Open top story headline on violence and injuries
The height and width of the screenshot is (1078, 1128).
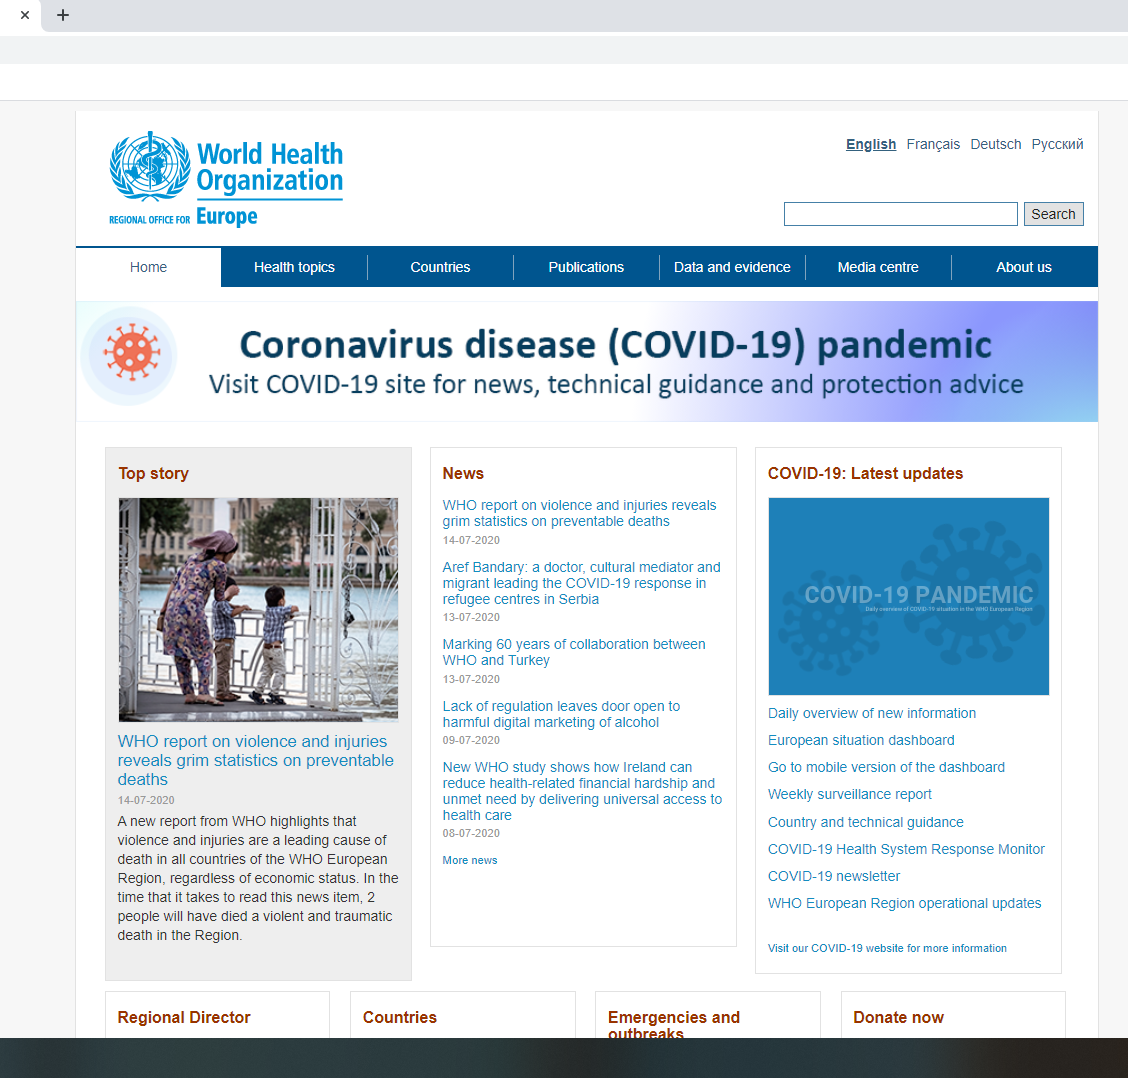pos(256,760)
